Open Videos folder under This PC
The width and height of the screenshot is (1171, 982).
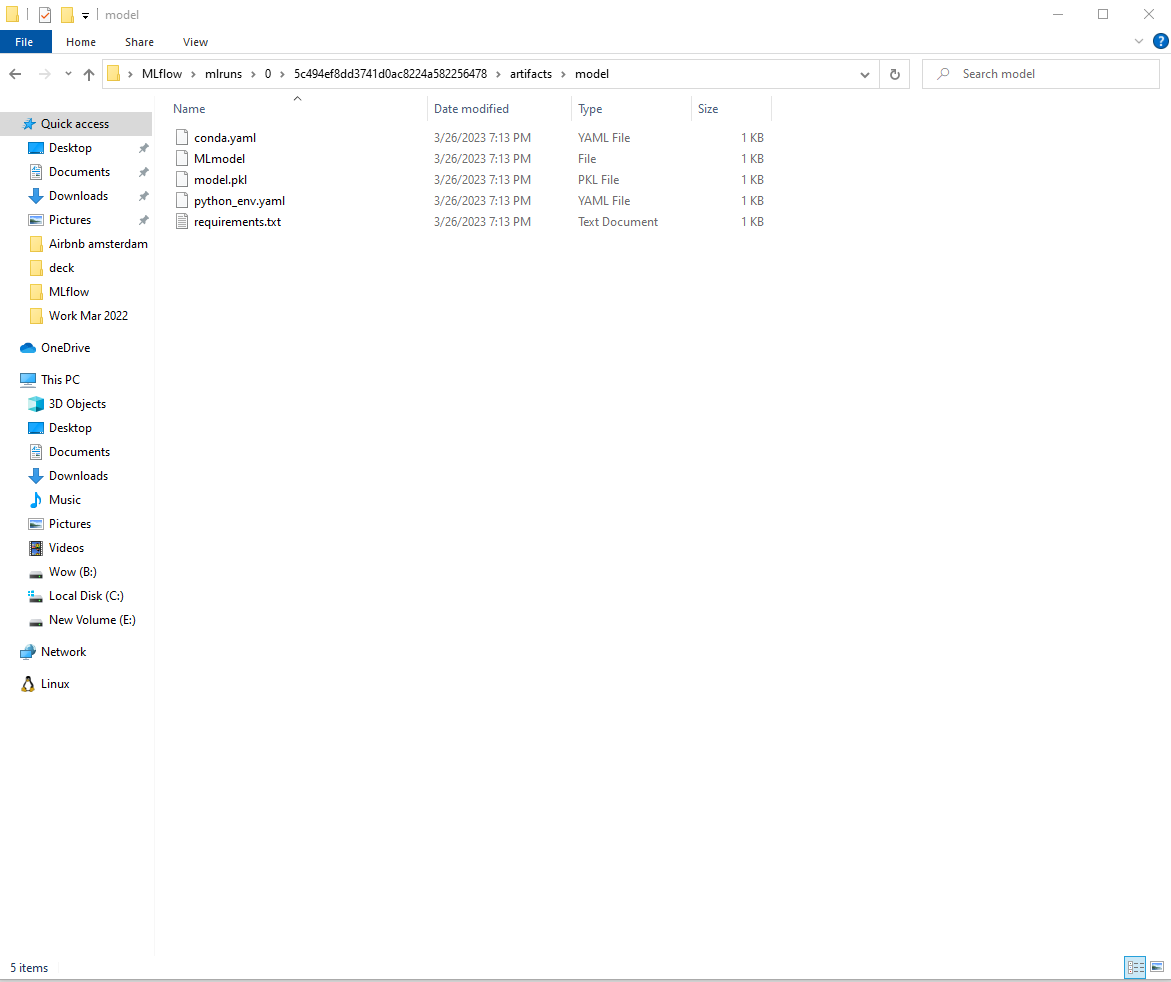(66, 548)
